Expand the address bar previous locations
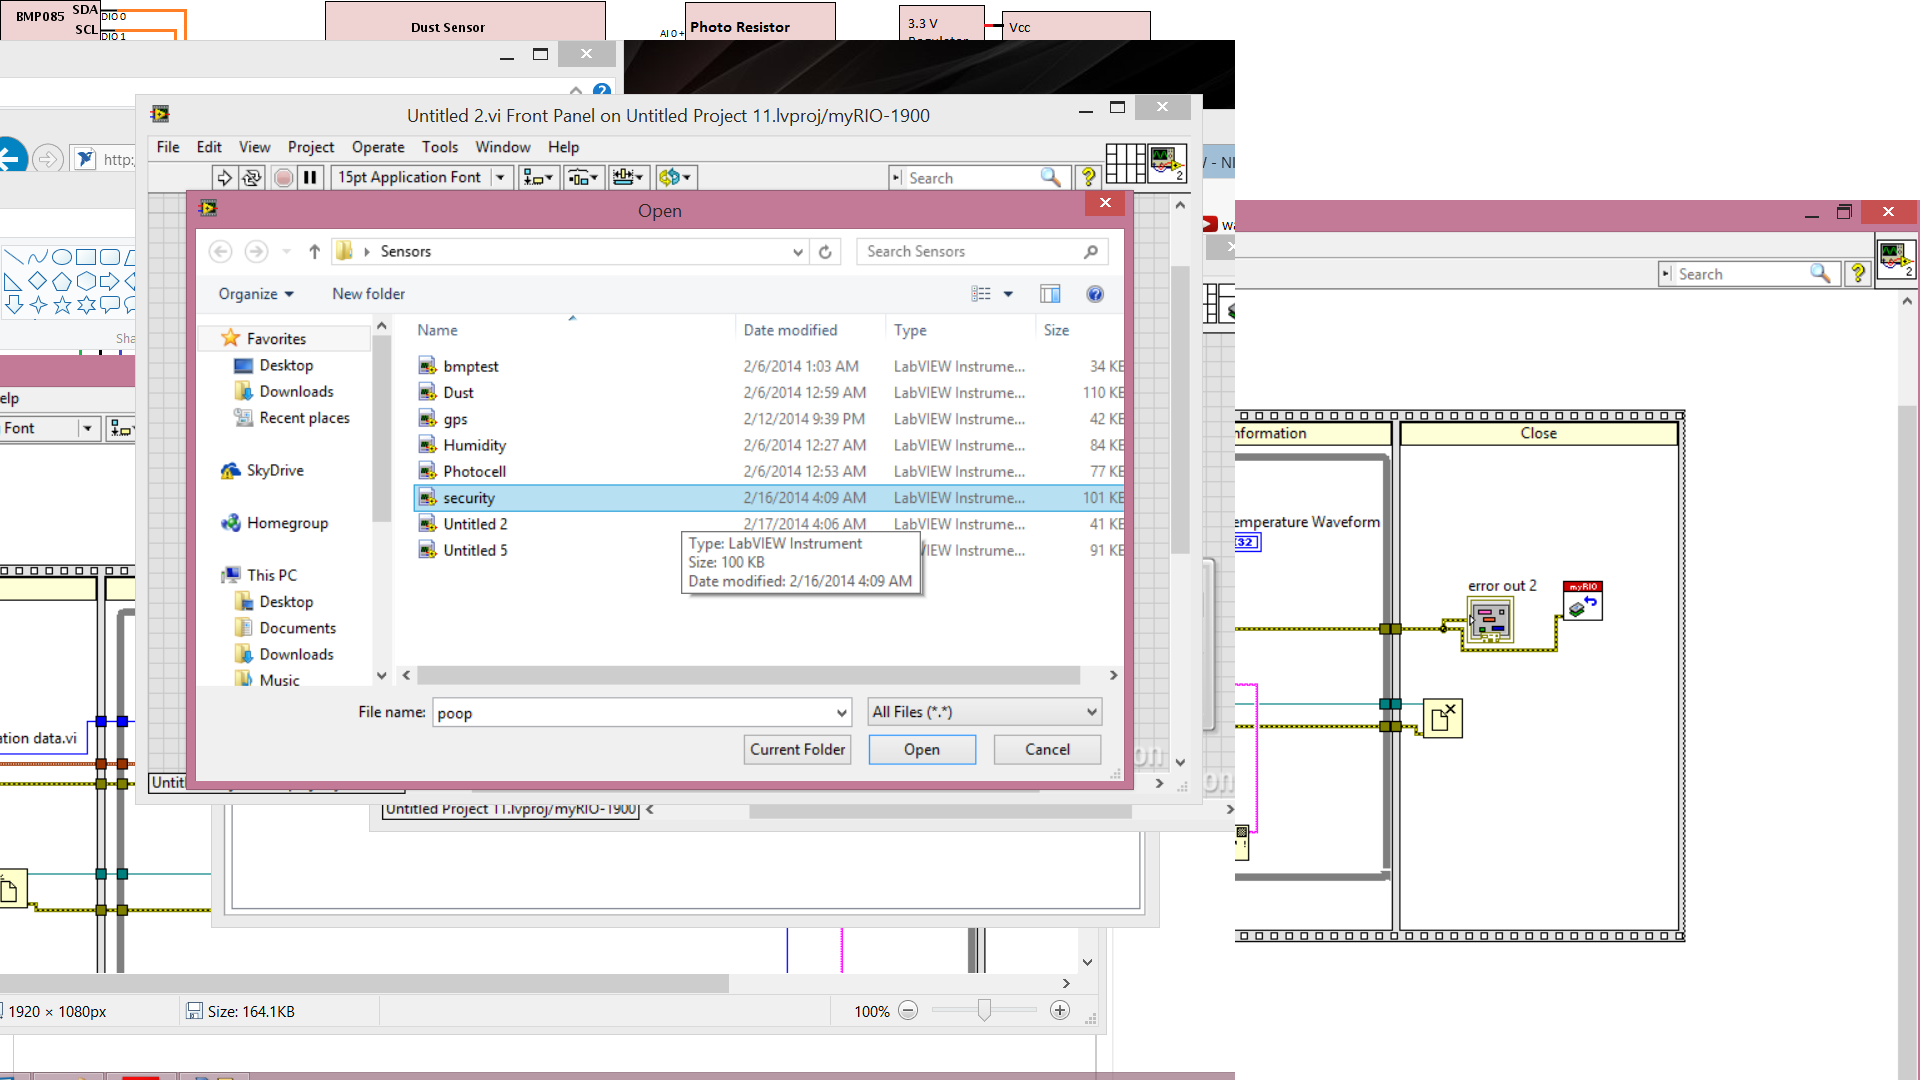Screen dimensions: 1920x1080 coord(797,252)
